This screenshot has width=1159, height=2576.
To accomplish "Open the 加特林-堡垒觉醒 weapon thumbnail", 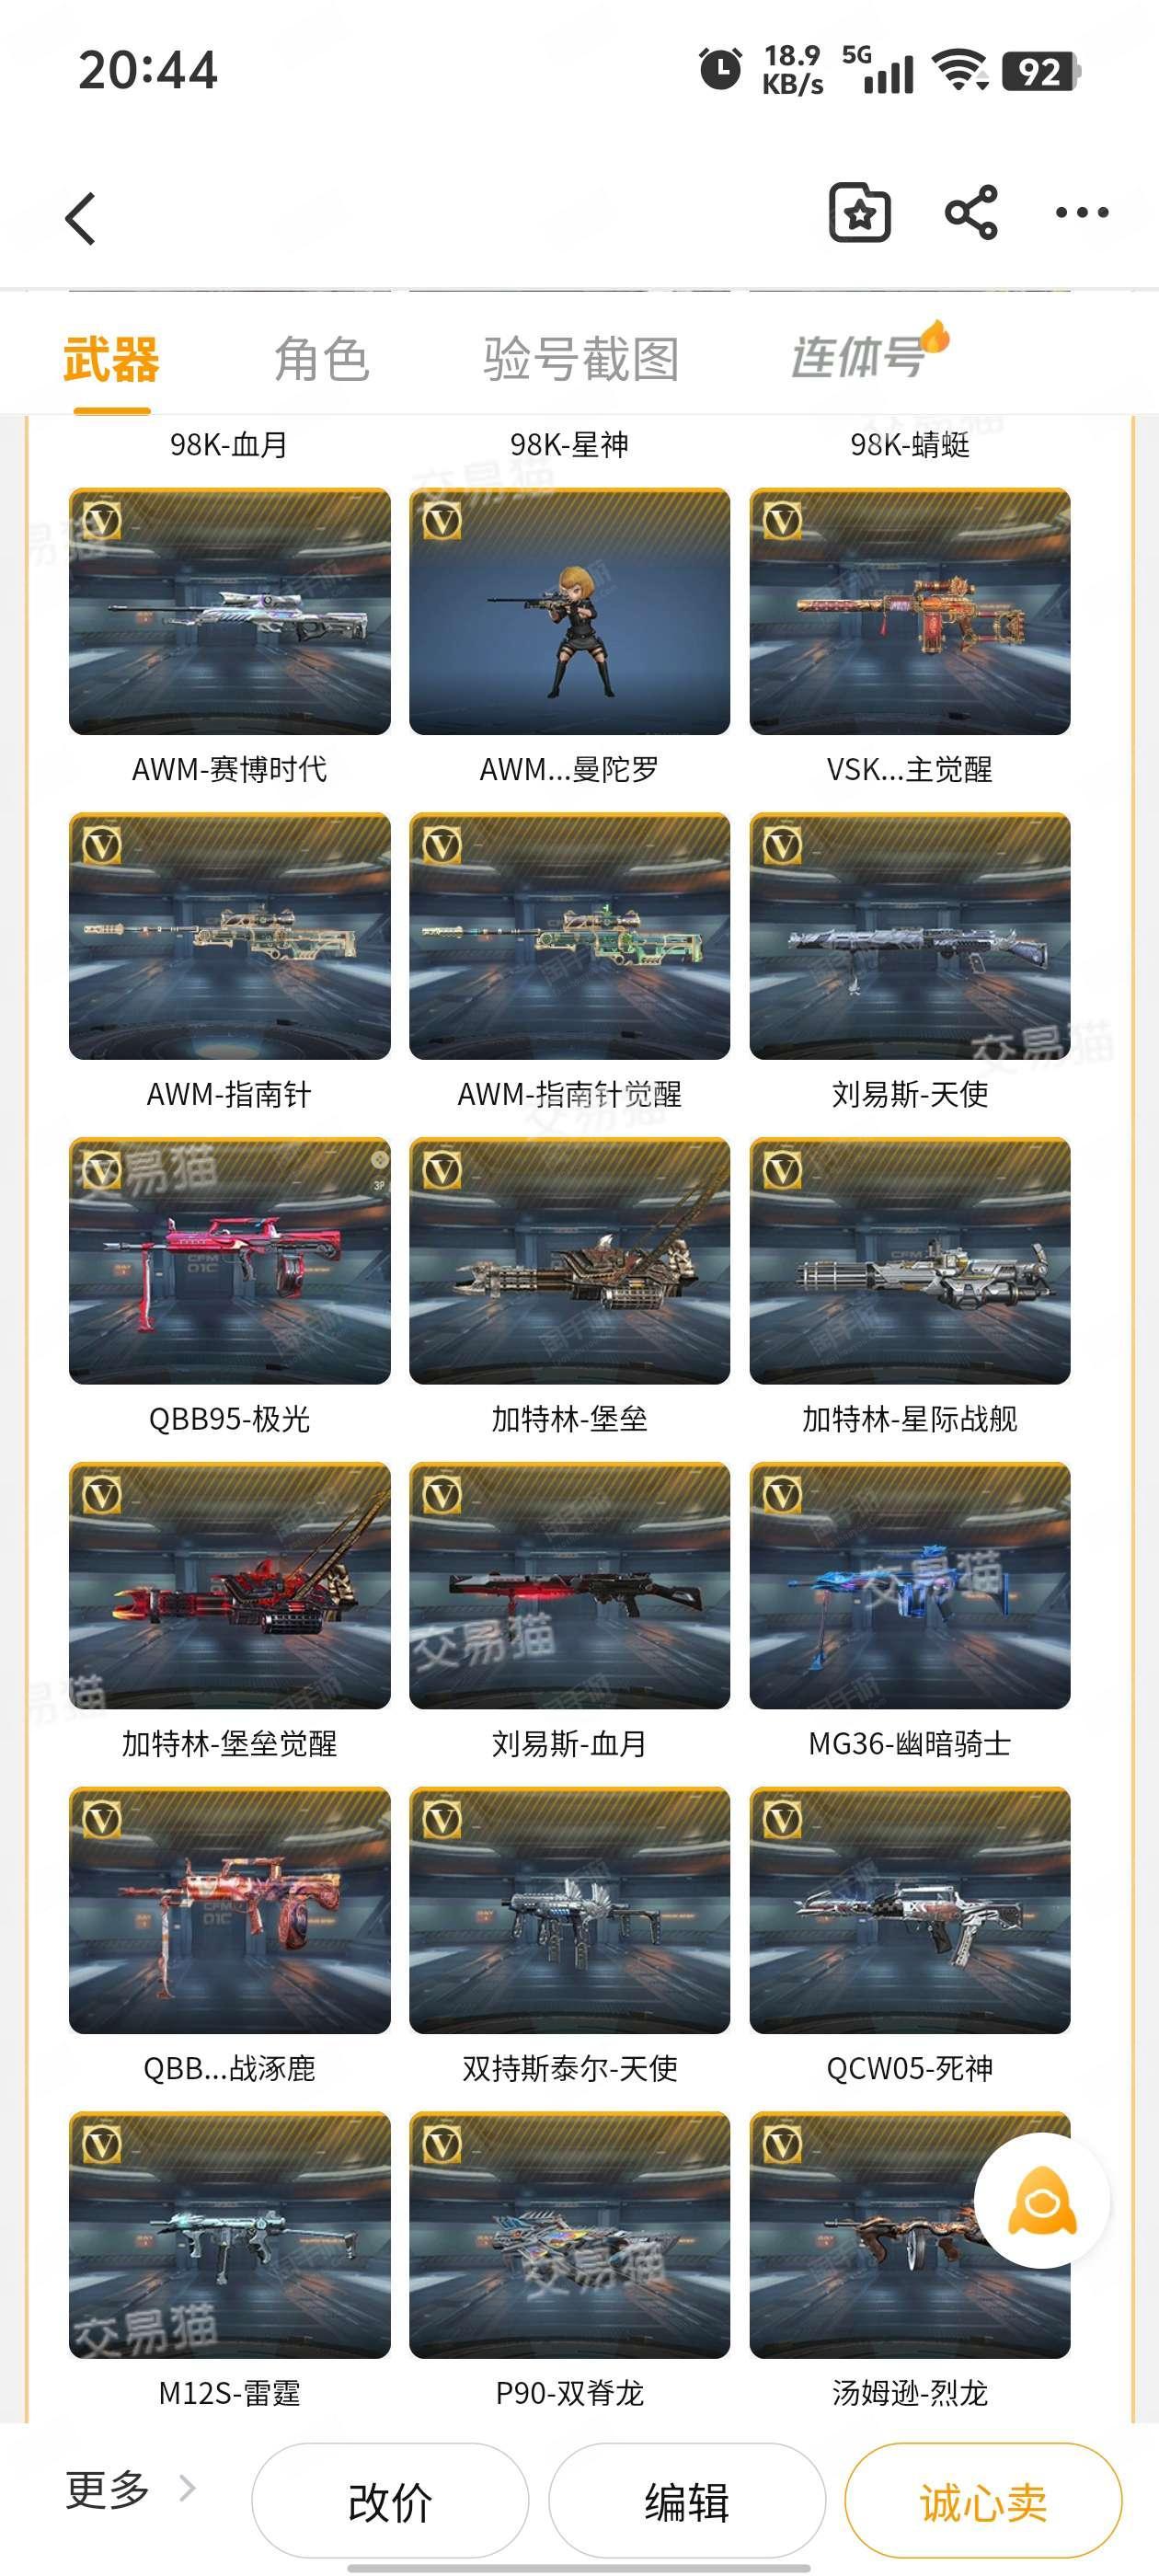I will (230, 1585).
